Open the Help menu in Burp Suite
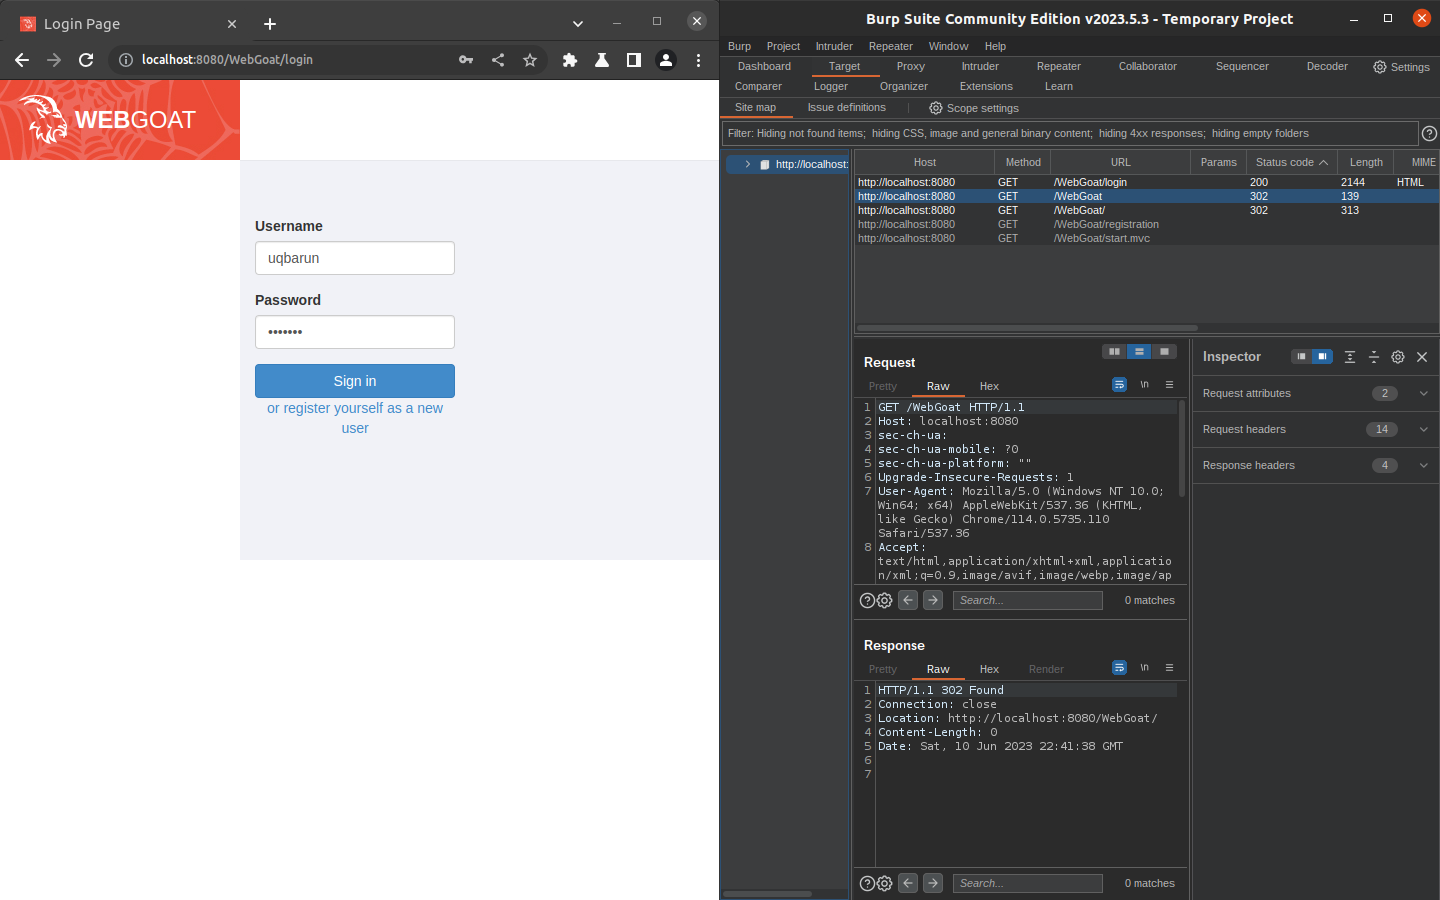 pyautogui.click(x=995, y=46)
